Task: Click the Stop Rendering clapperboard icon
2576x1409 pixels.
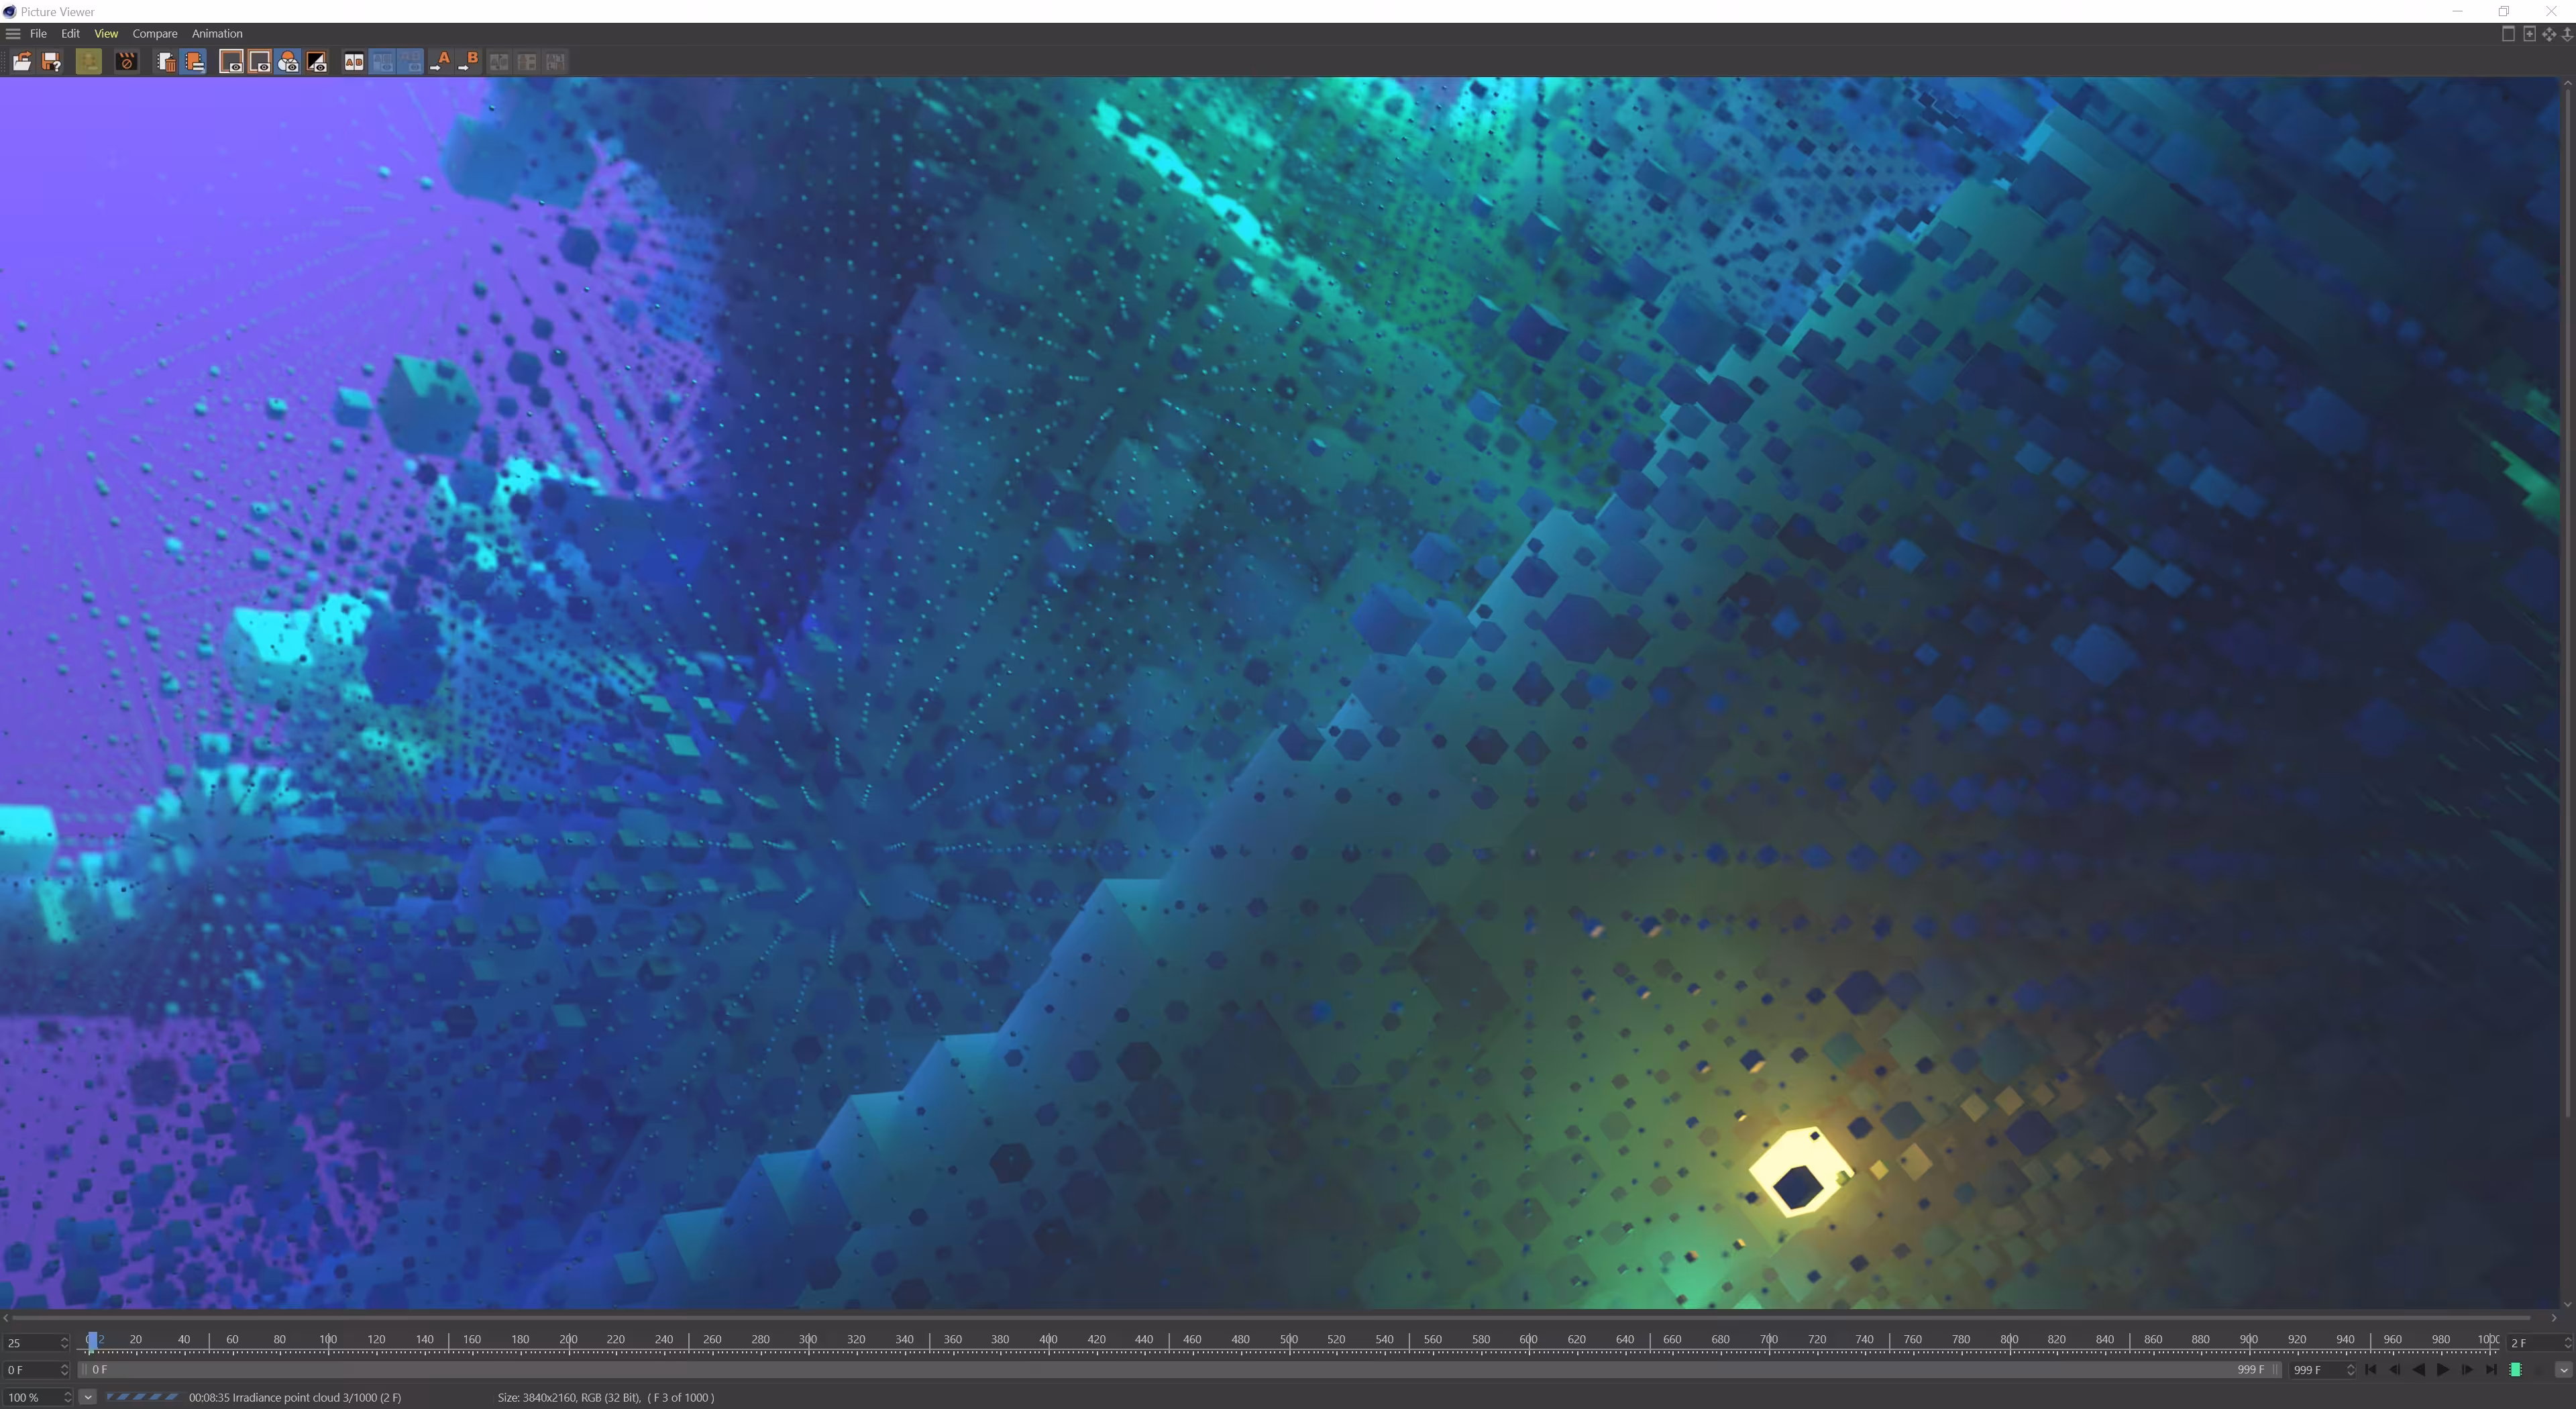Action: coord(126,62)
